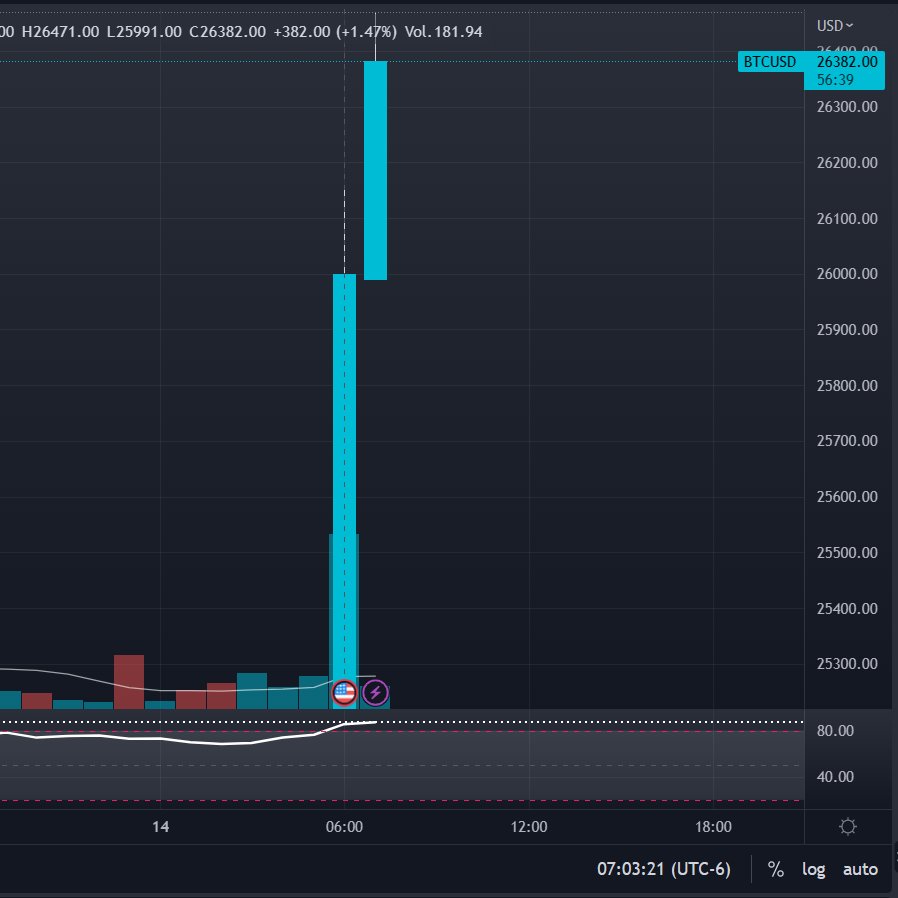Click the +382.00 (+1.47%) change value
898x898 pixels.
pyautogui.click(x=335, y=31)
